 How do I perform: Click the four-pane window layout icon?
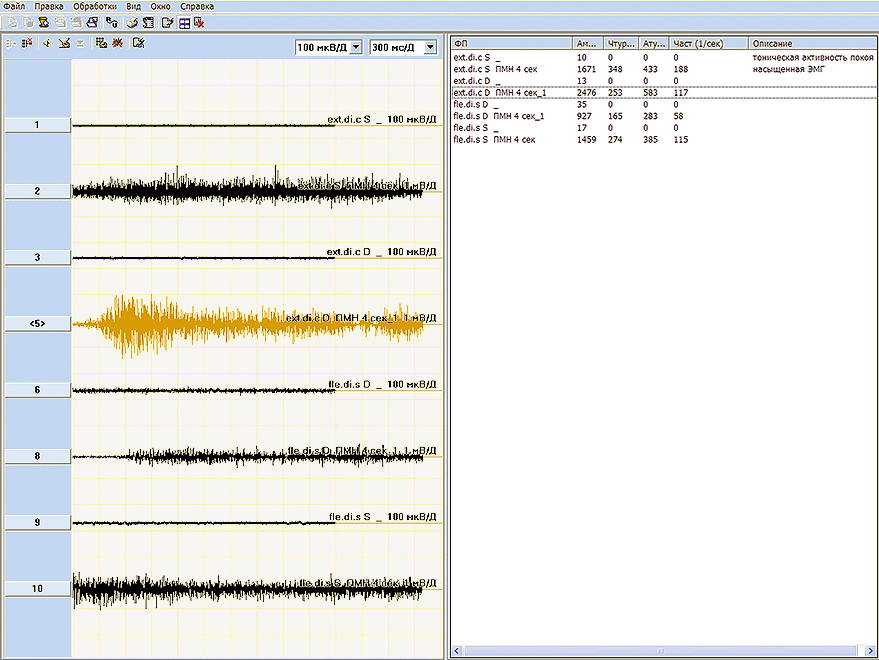[184, 23]
